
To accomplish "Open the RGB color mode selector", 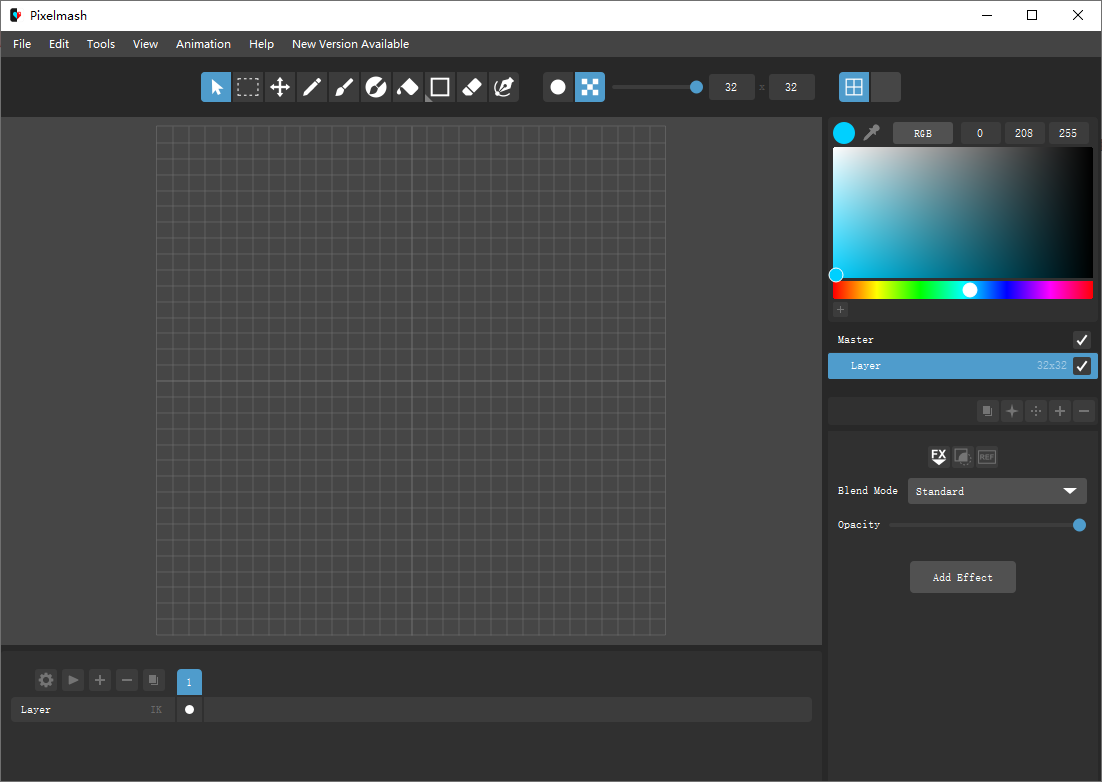I will (923, 133).
